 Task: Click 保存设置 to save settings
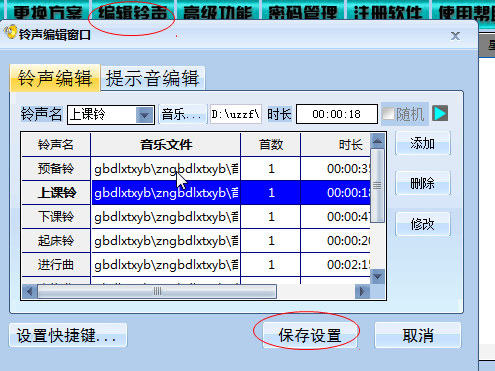click(310, 335)
